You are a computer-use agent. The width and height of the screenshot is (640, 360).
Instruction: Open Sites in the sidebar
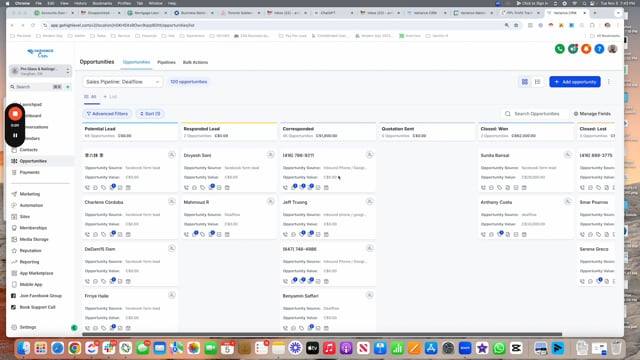coord(24,217)
